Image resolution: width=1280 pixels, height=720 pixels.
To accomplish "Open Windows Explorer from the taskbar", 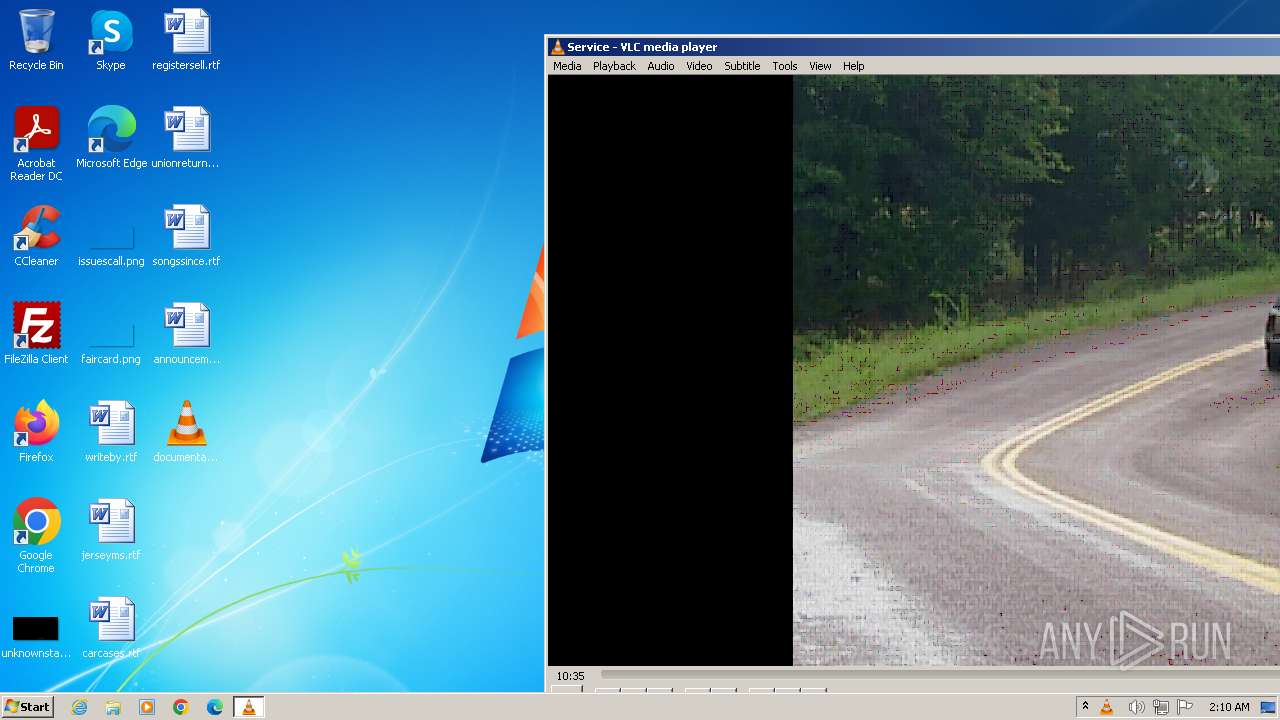I will (x=113, y=707).
